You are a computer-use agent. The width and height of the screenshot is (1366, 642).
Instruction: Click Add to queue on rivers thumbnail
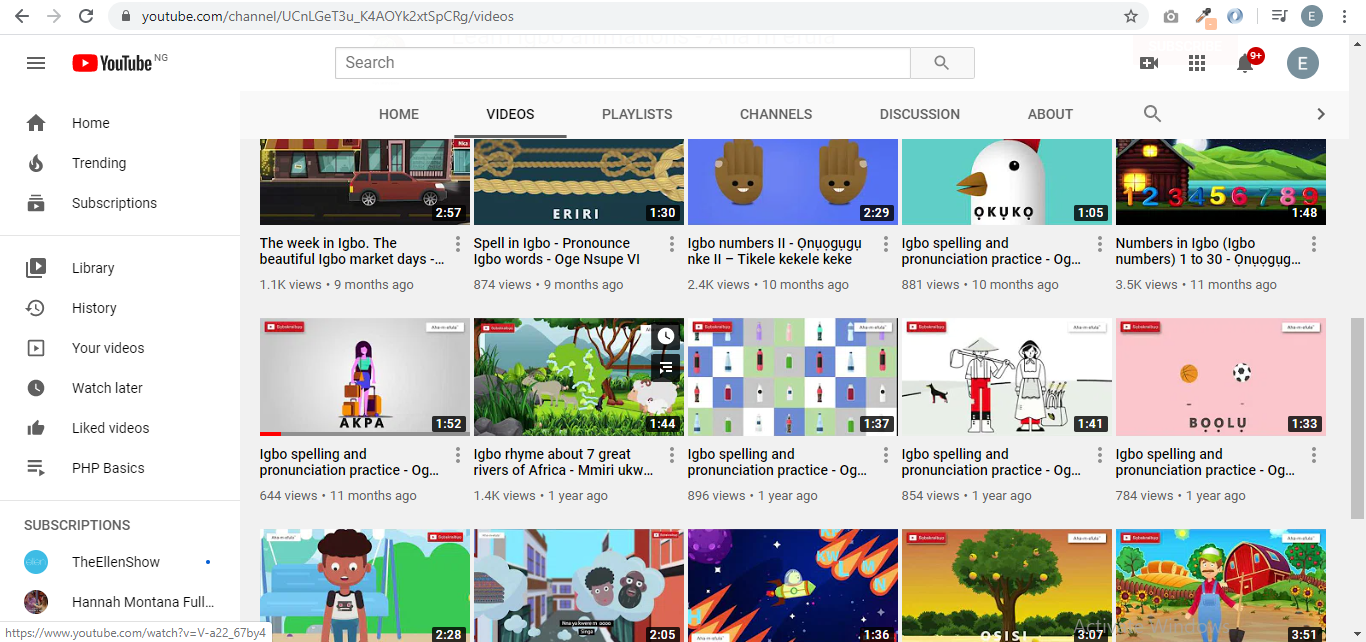(x=665, y=367)
